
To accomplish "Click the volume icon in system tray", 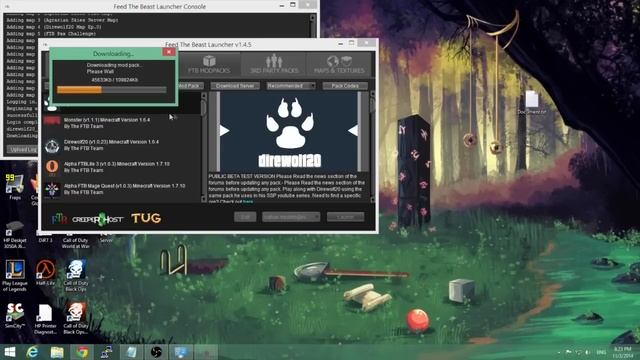I will coord(588,352).
